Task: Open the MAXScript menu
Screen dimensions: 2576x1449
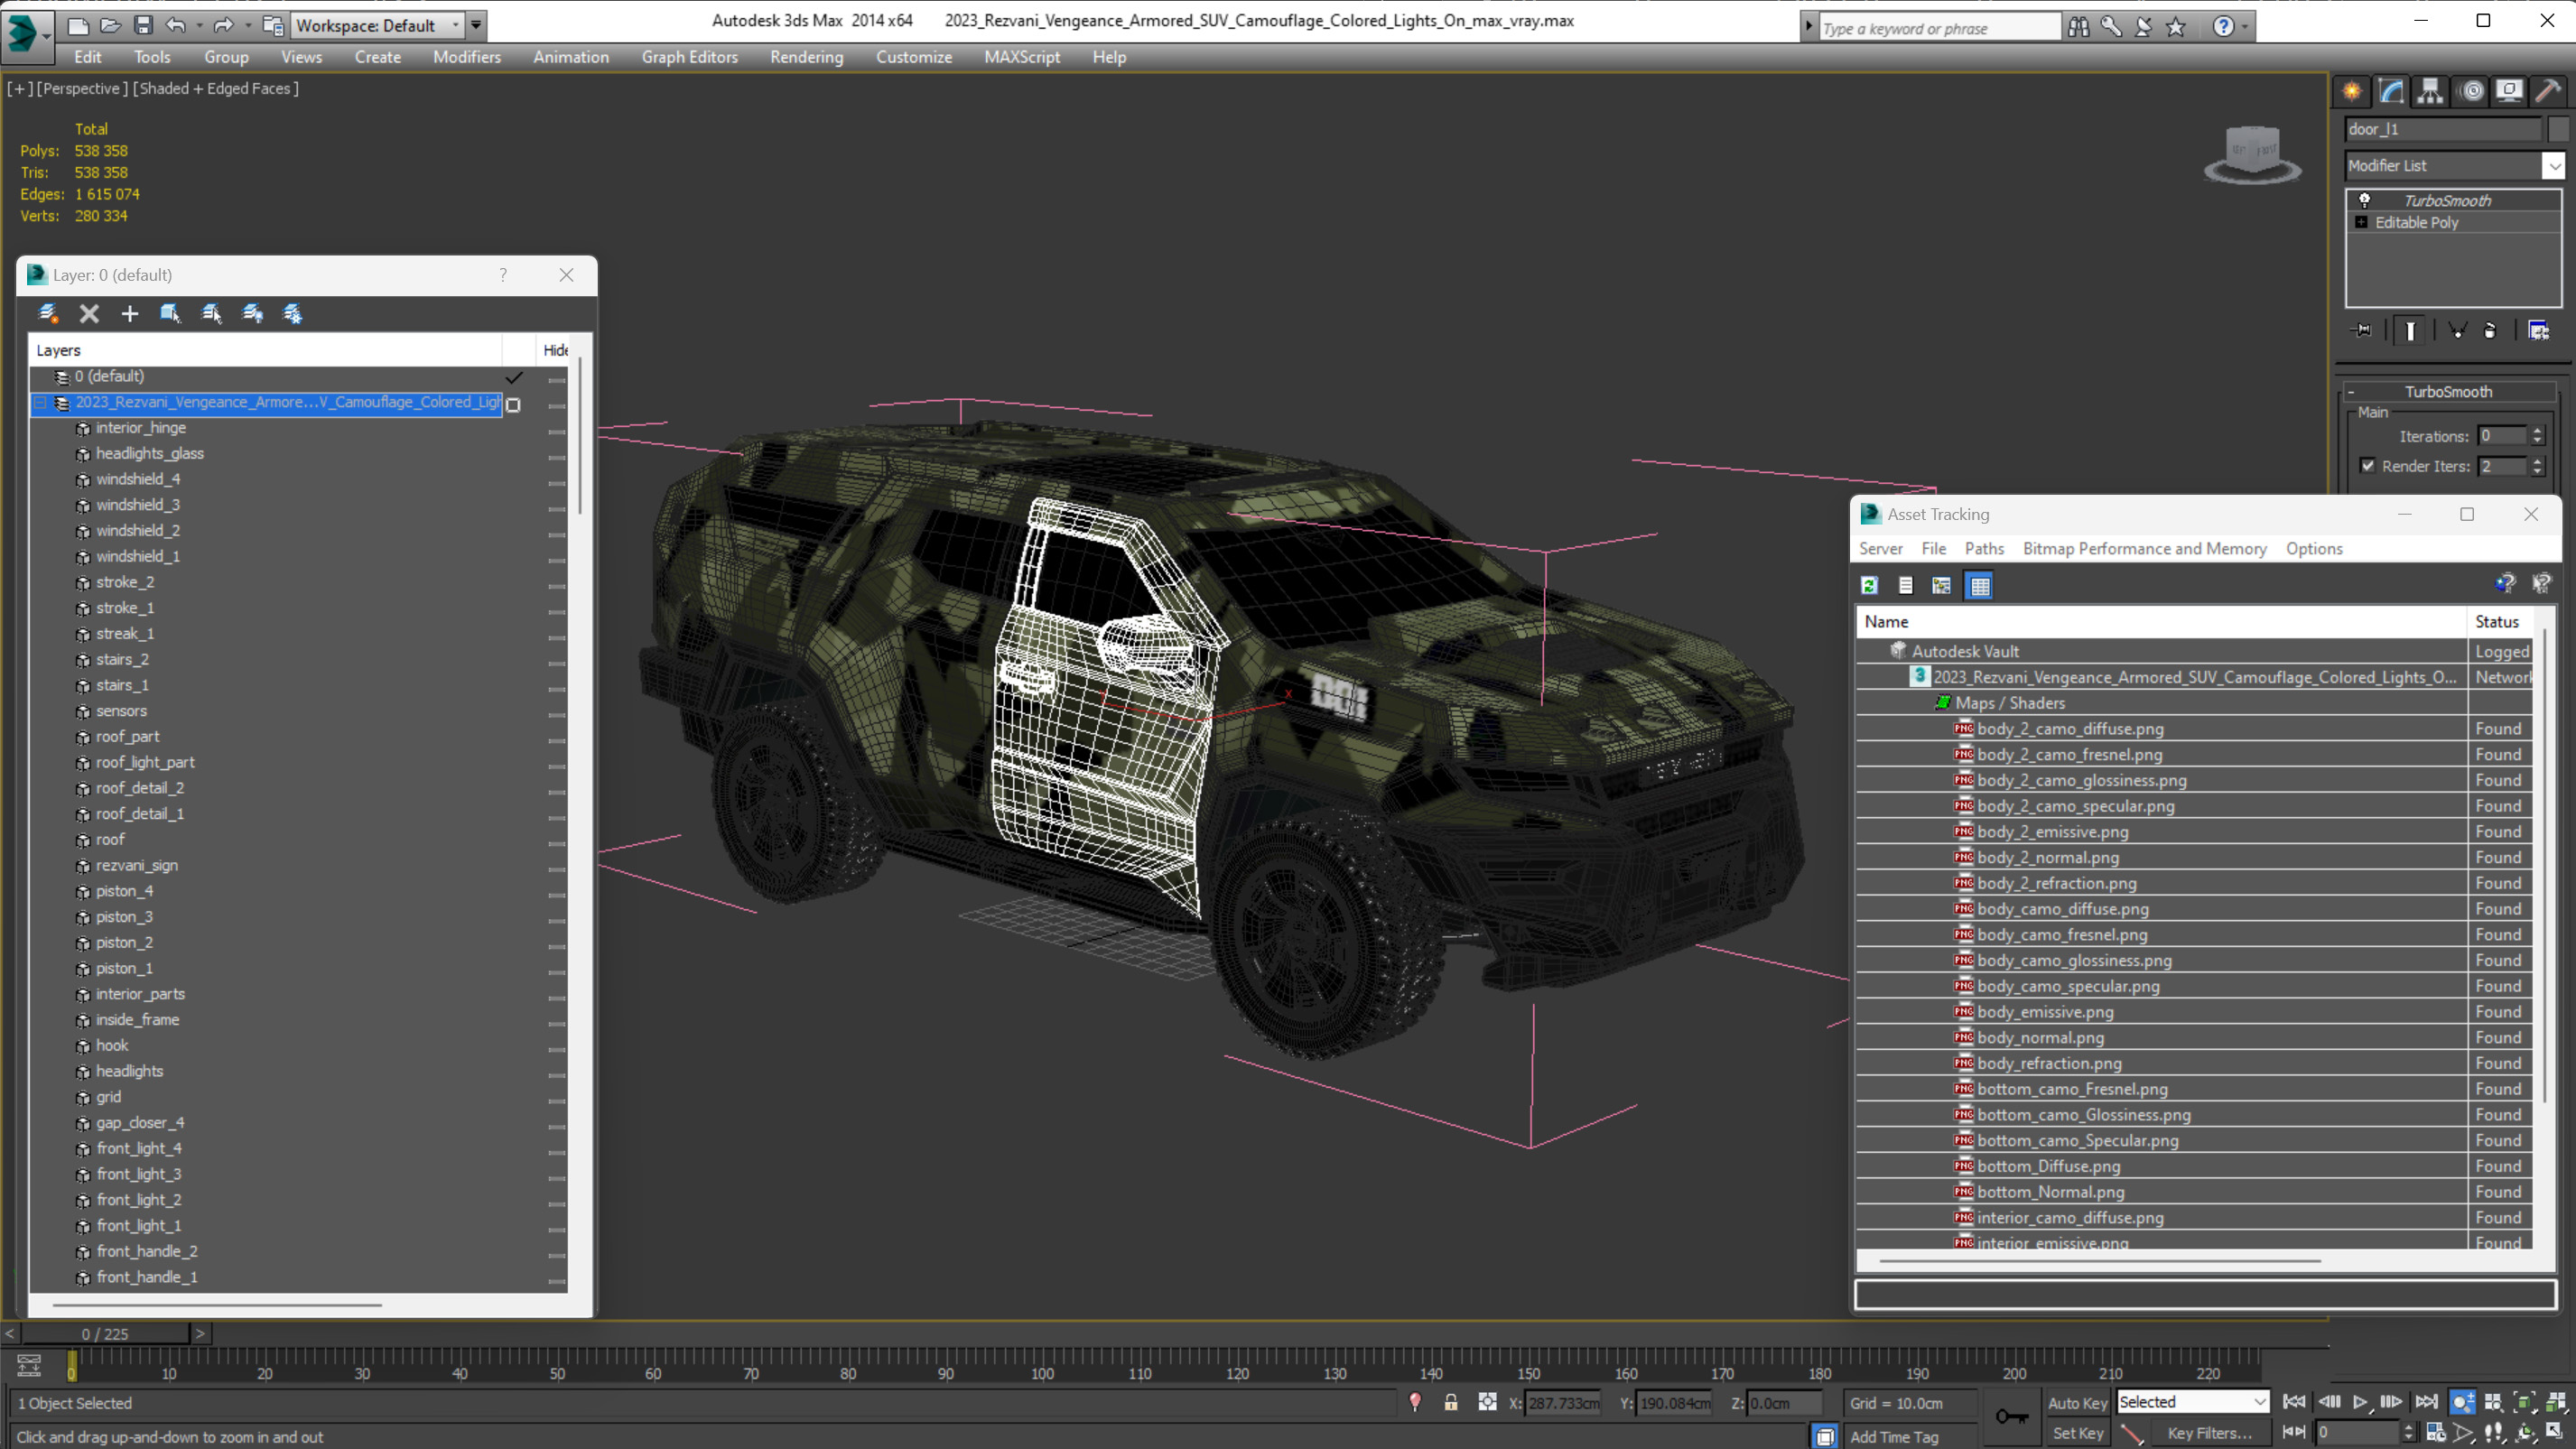Action: pos(1021,57)
